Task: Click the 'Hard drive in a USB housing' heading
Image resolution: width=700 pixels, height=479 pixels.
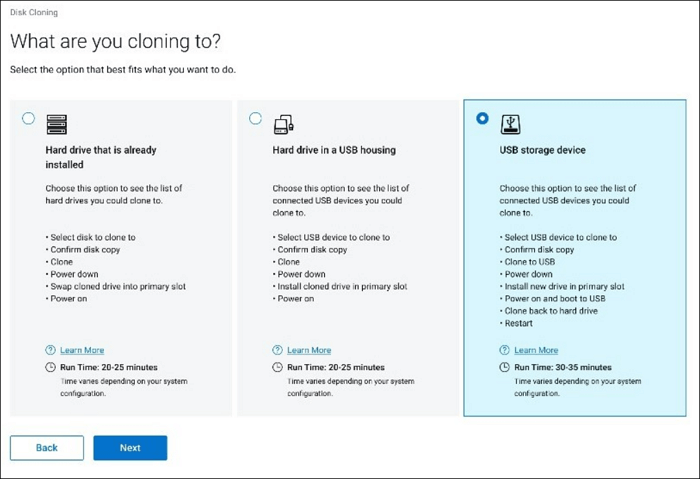Action: tap(334, 150)
